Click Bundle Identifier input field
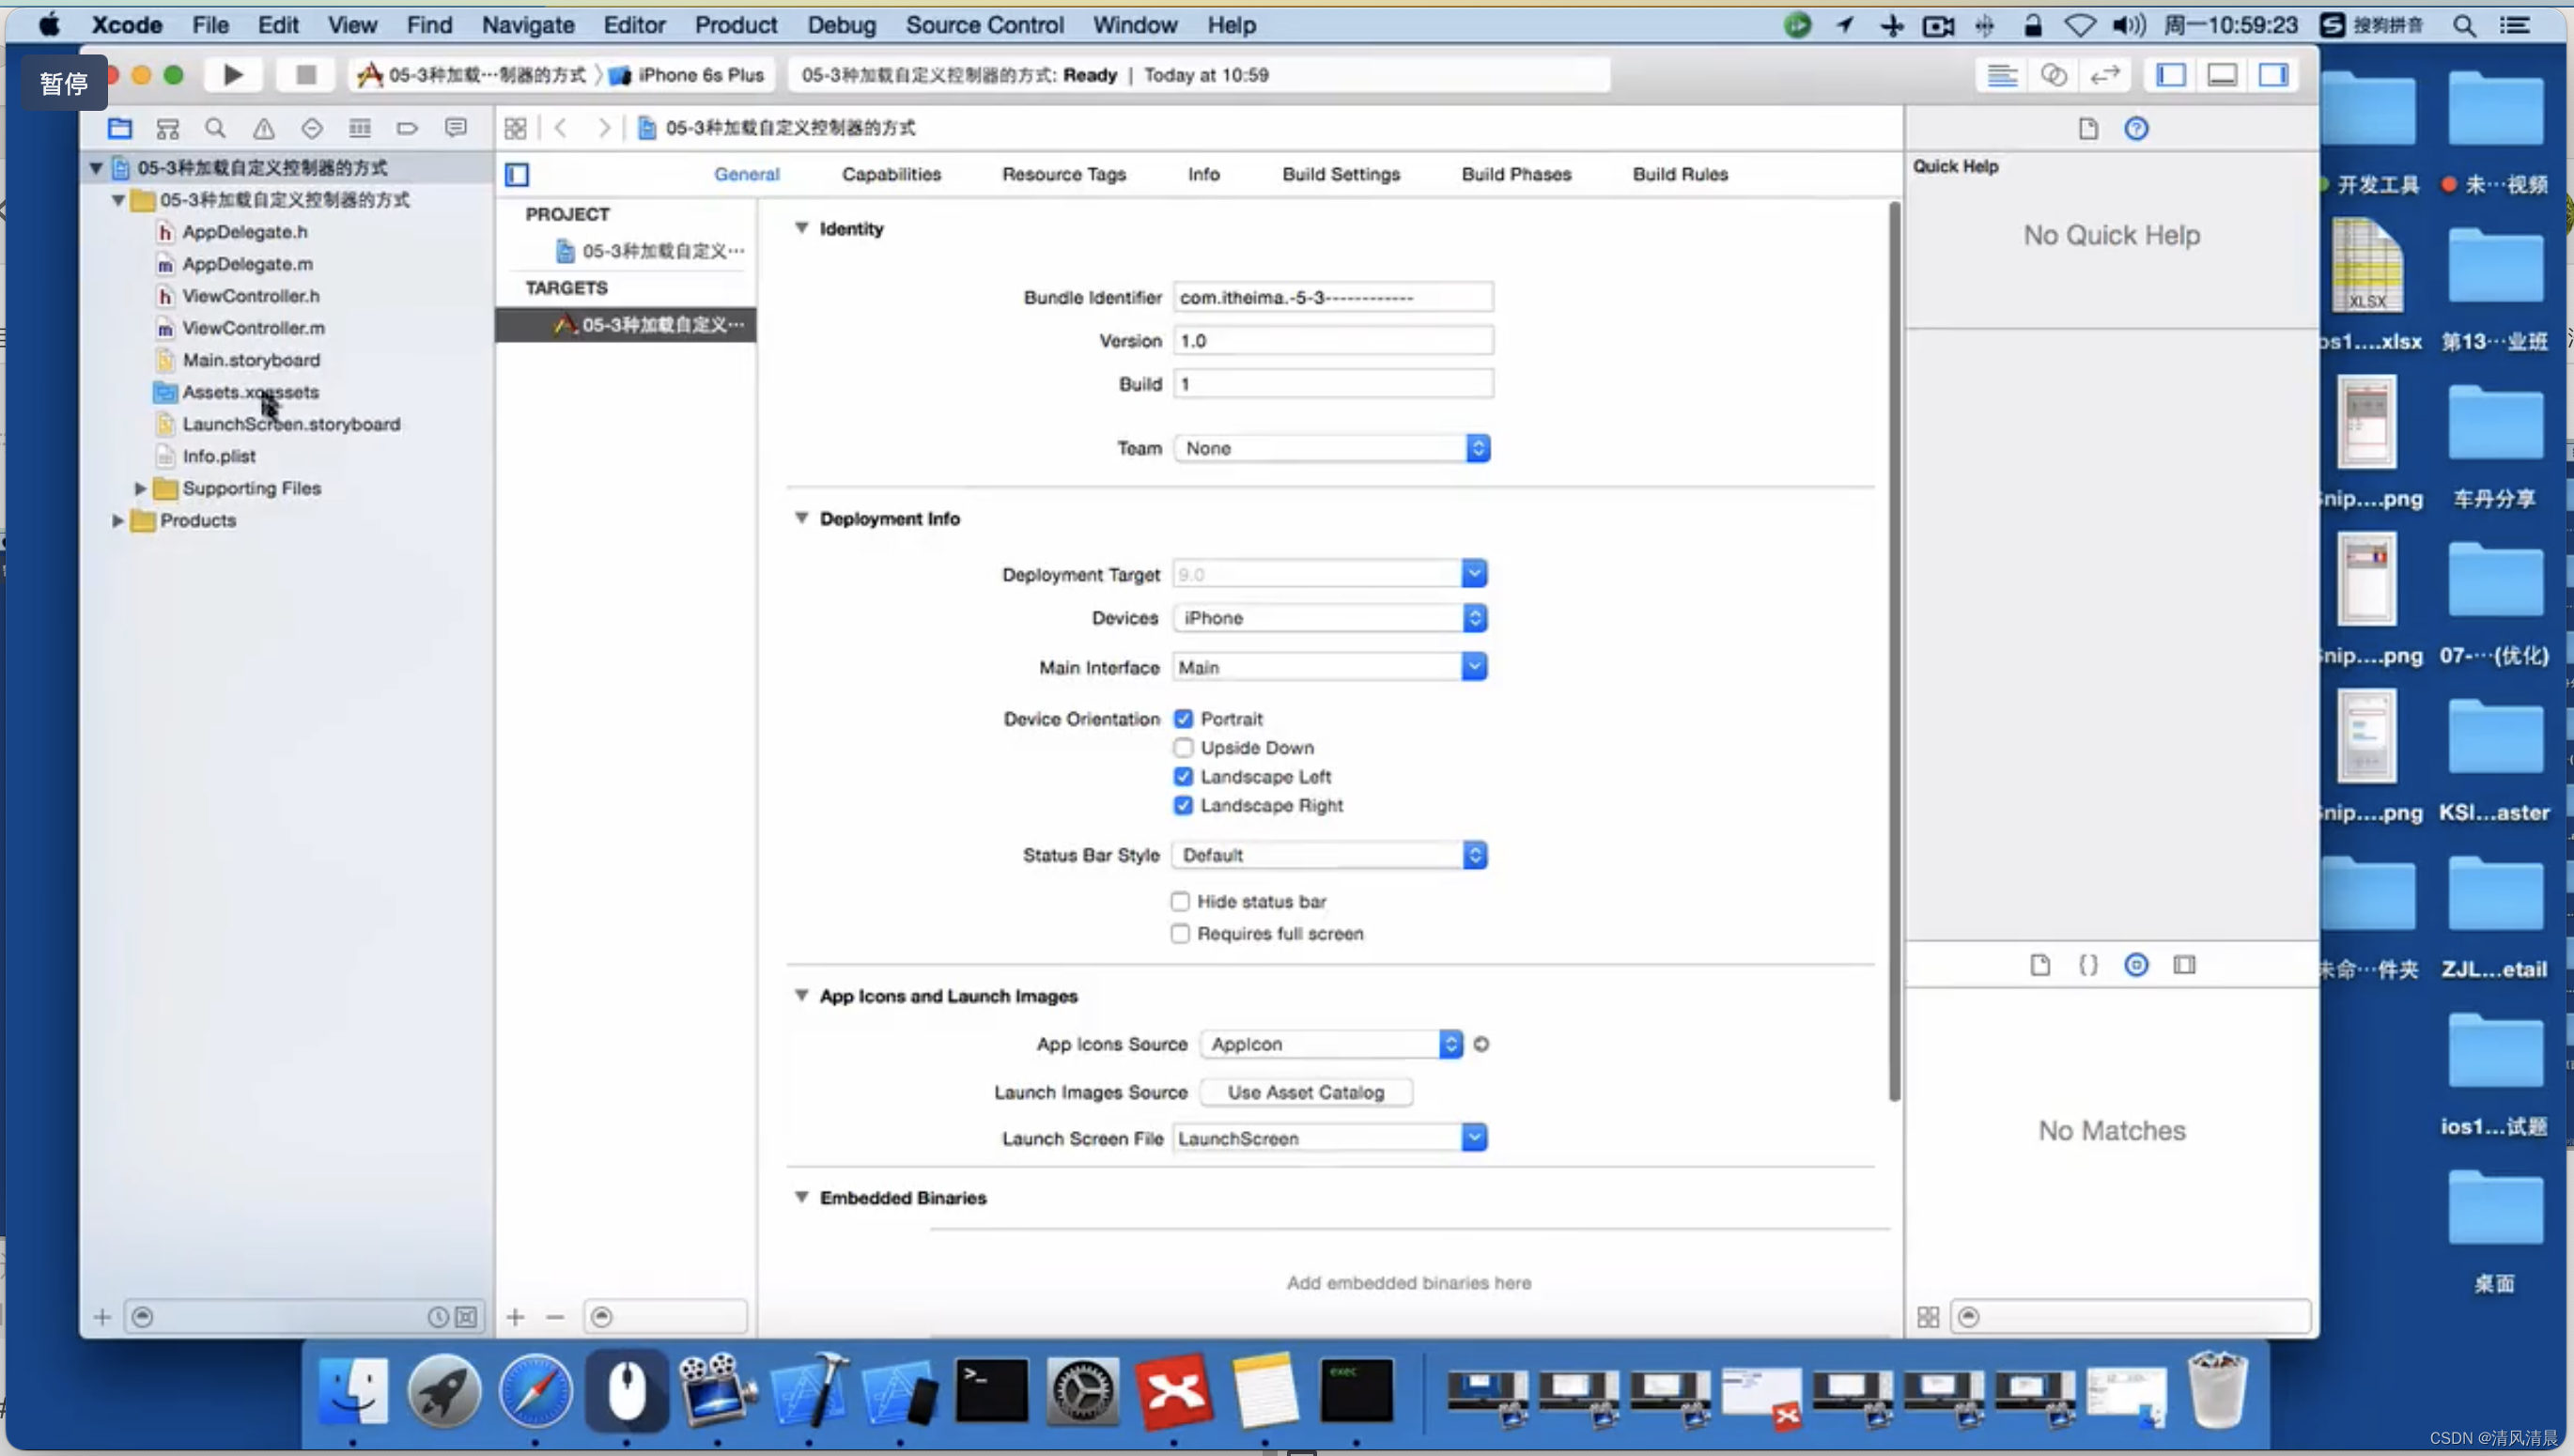2574x1456 pixels. [1333, 297]
